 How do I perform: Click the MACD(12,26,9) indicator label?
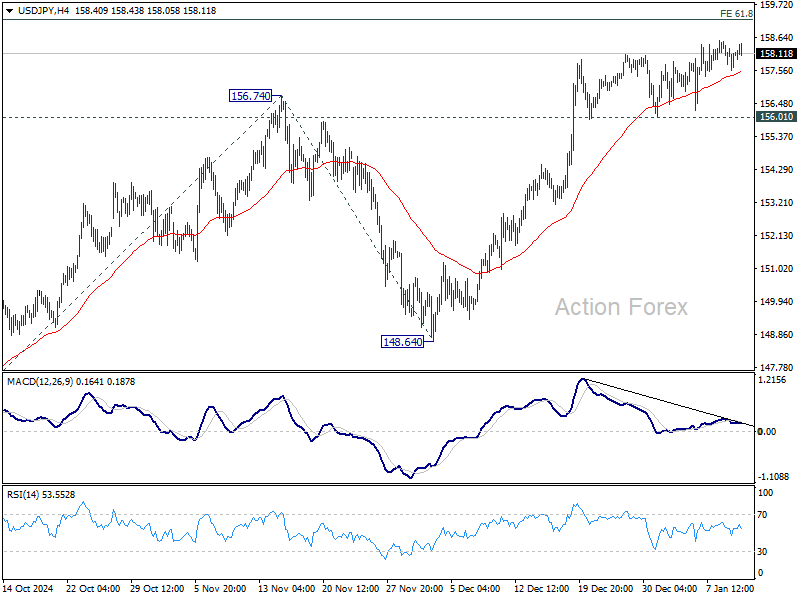[x=40, y=382]
